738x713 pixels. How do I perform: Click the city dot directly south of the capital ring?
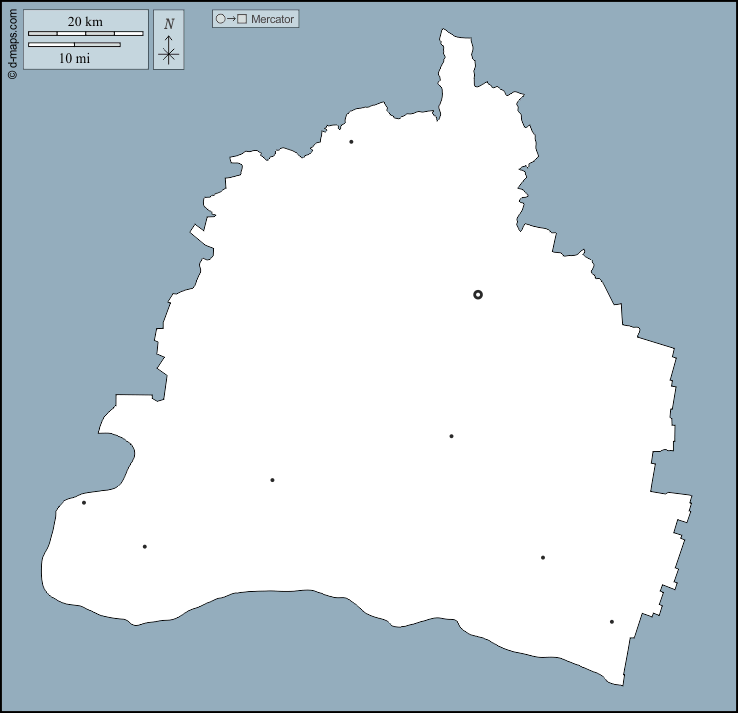[x=451, y=436]
